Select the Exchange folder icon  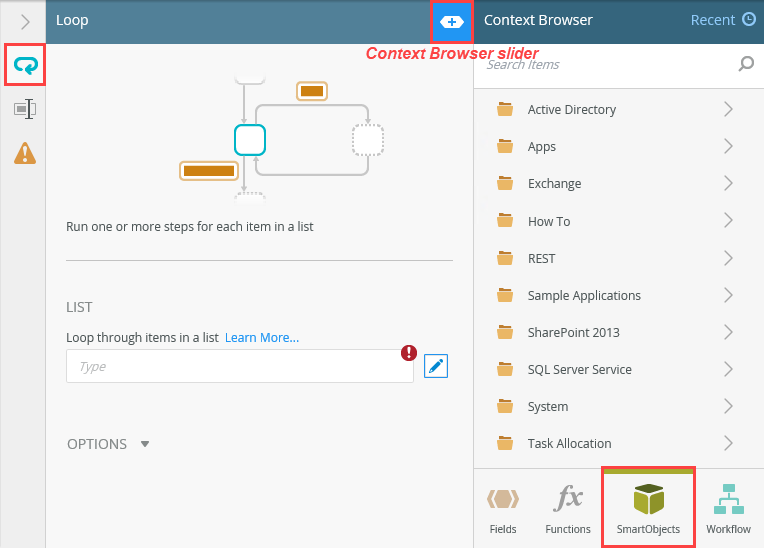point(505,183)
